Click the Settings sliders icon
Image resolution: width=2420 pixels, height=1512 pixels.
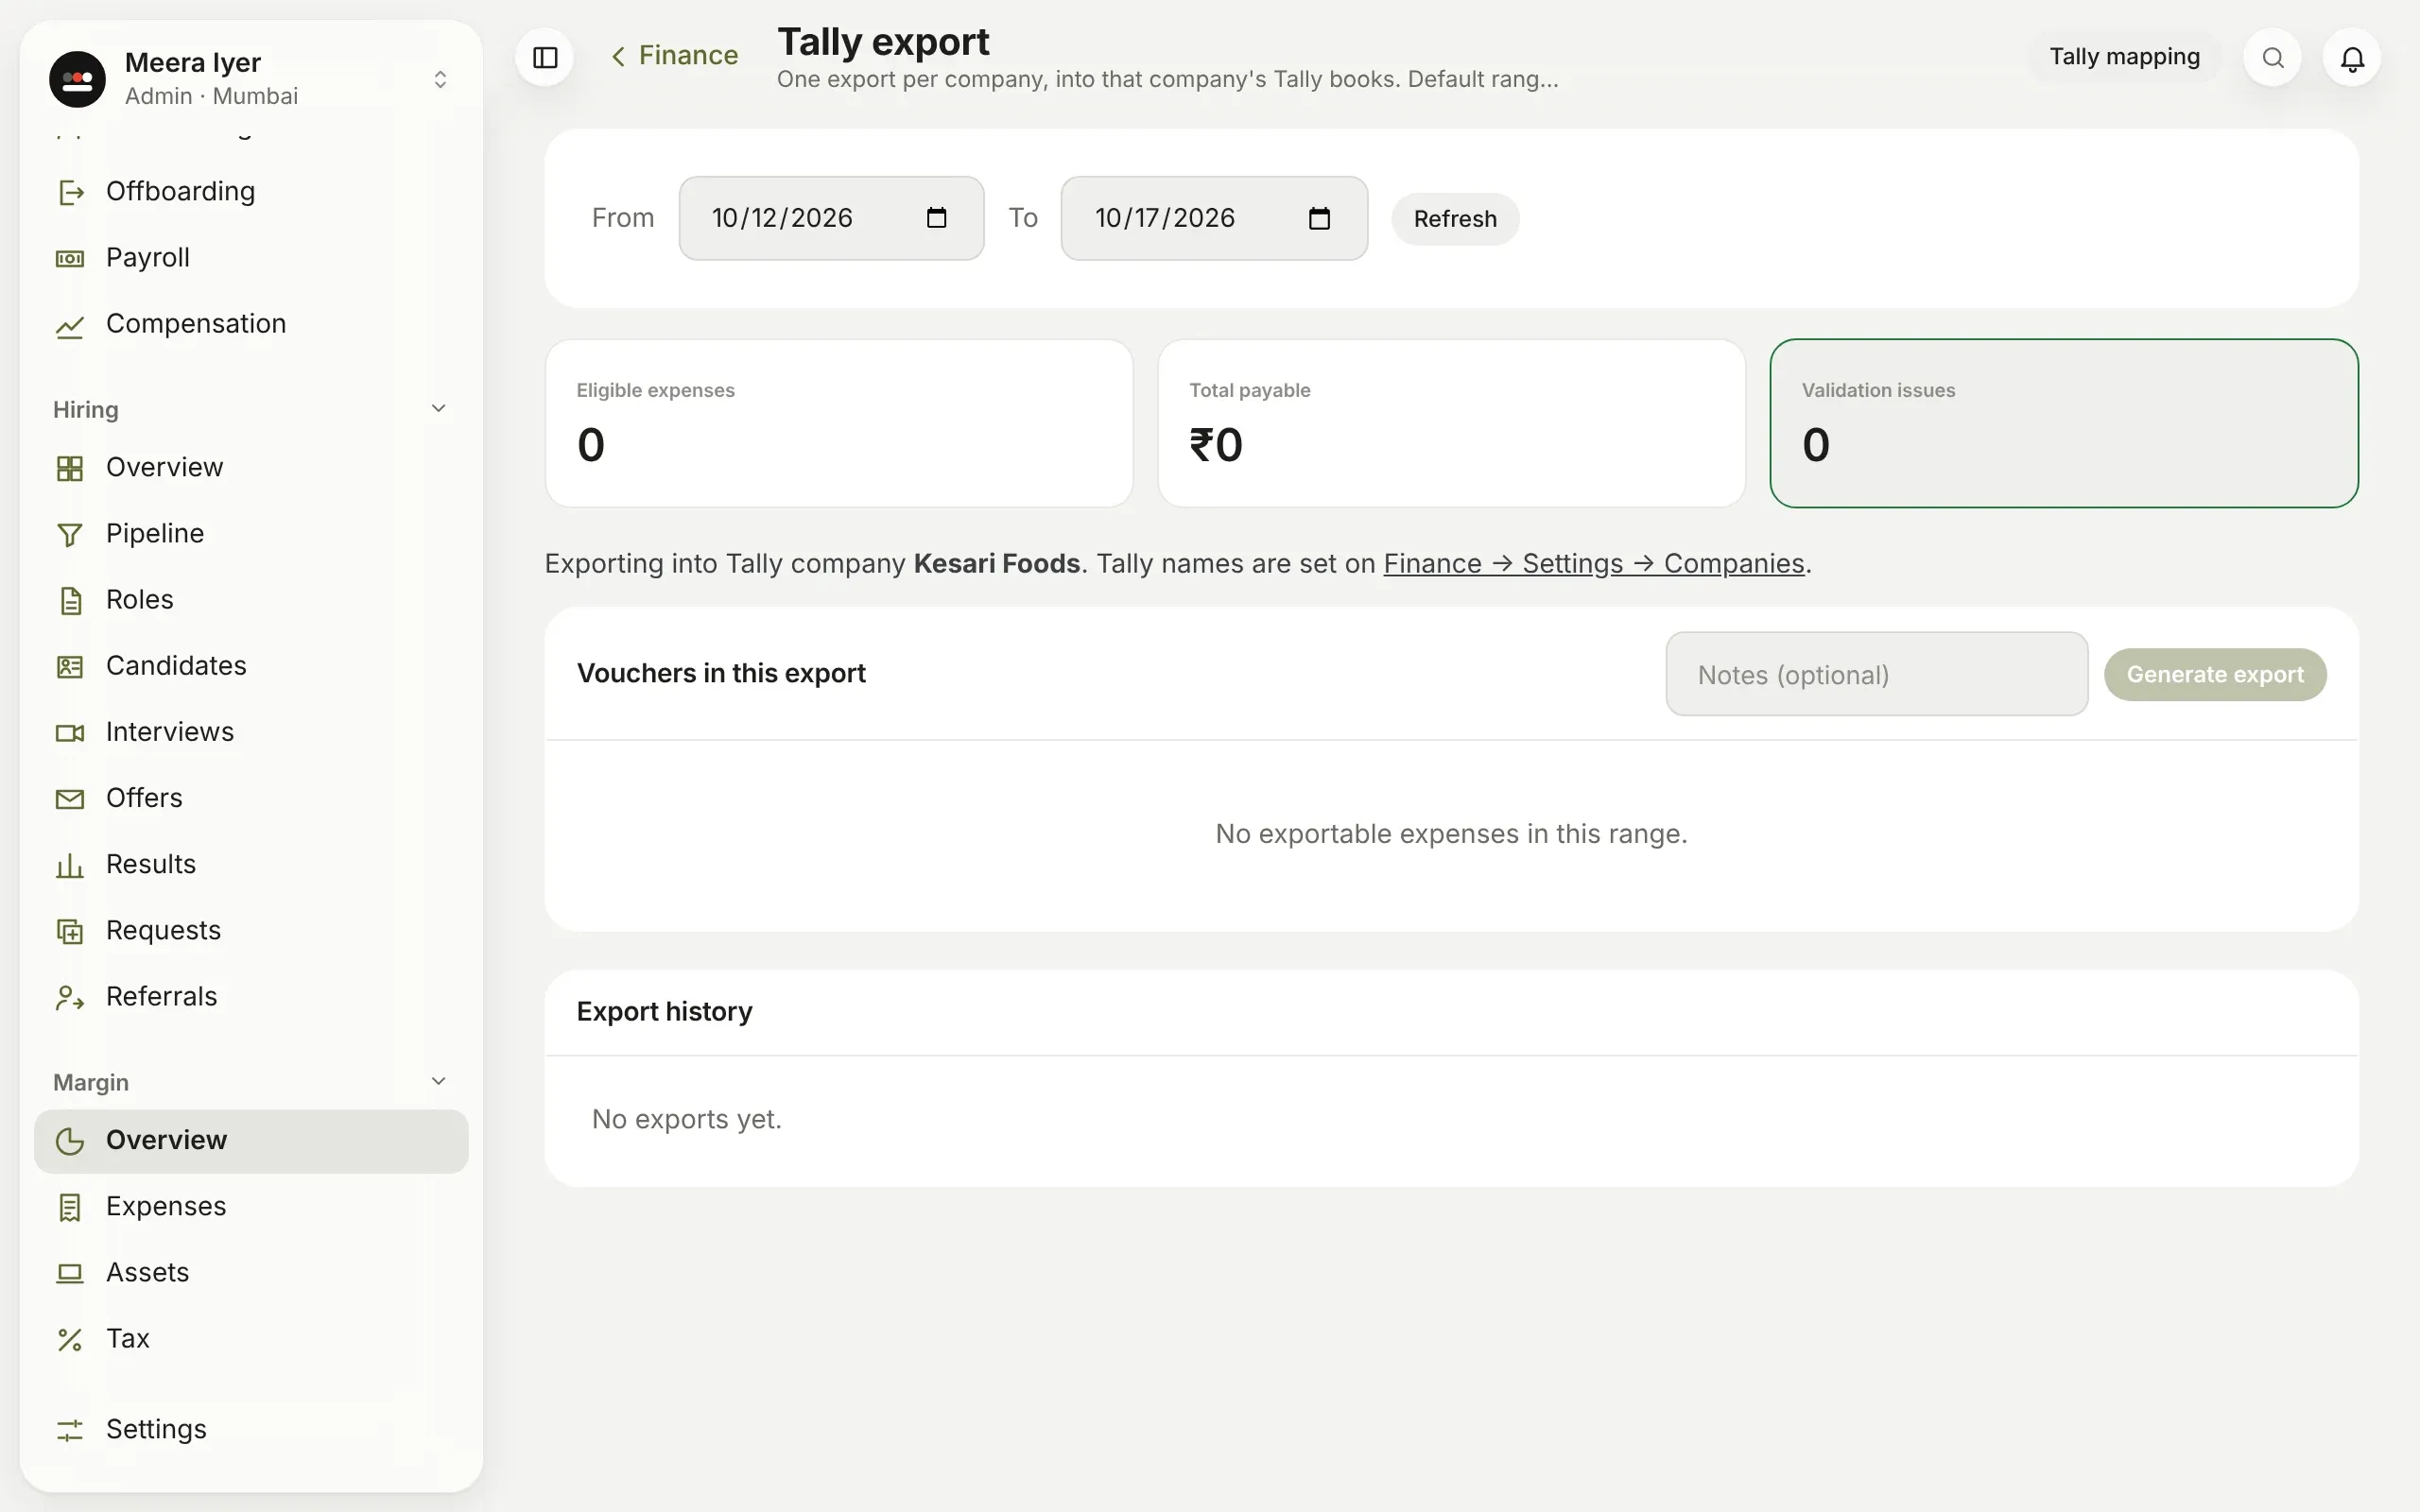point(70,1430)
